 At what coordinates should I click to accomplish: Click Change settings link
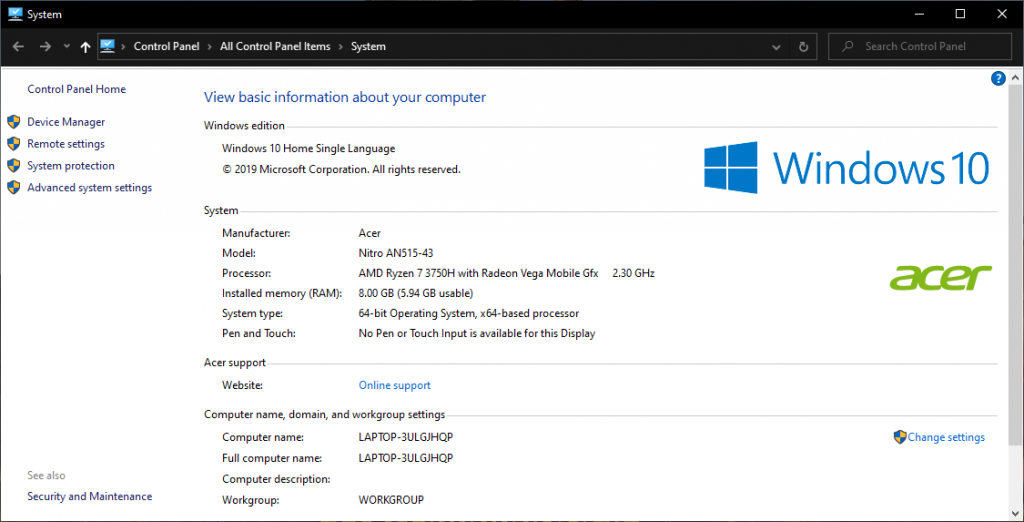click(x=946, y=437)
